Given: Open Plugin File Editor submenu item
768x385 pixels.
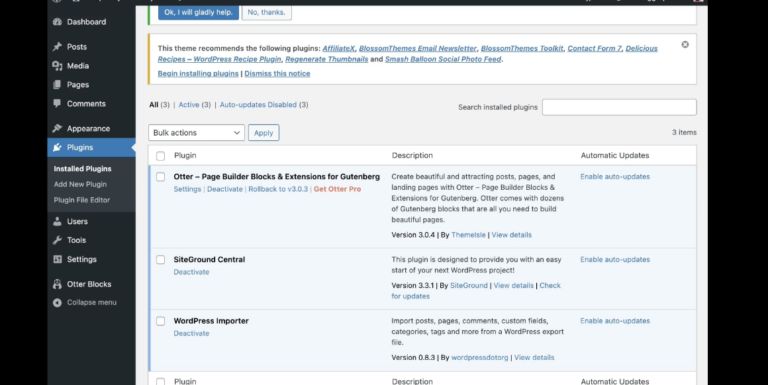Looking at the screenshot, I should pos(82,200).
